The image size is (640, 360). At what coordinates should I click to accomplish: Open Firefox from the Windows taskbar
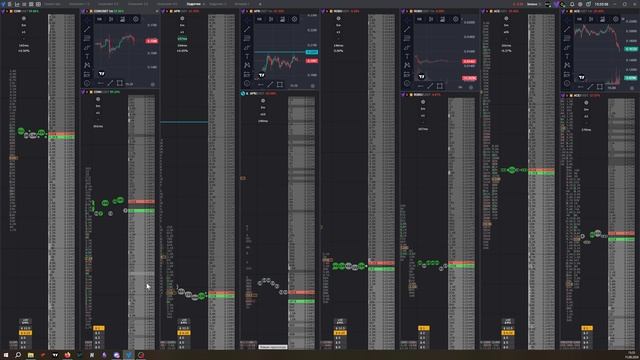(67, 355)
